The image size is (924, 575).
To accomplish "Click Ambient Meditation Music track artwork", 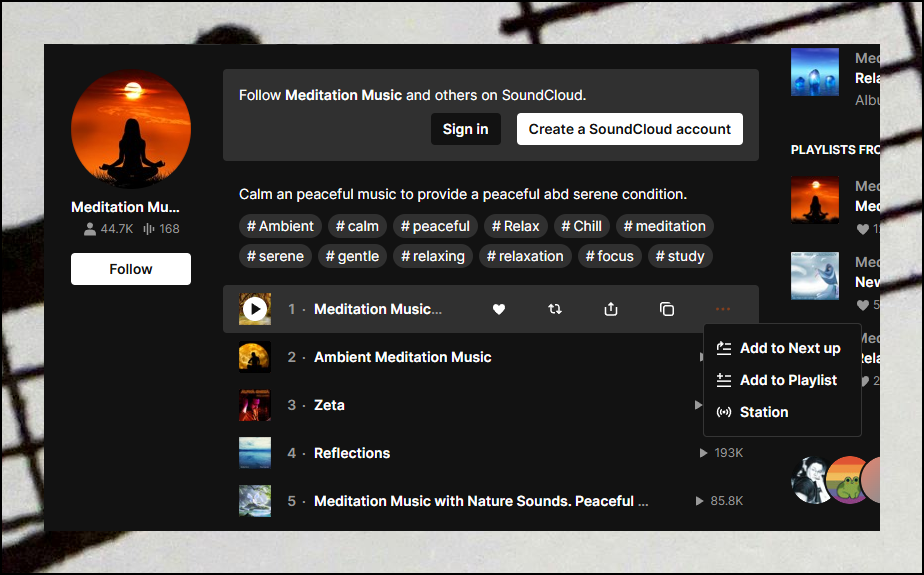I will (x=255, y=357).
